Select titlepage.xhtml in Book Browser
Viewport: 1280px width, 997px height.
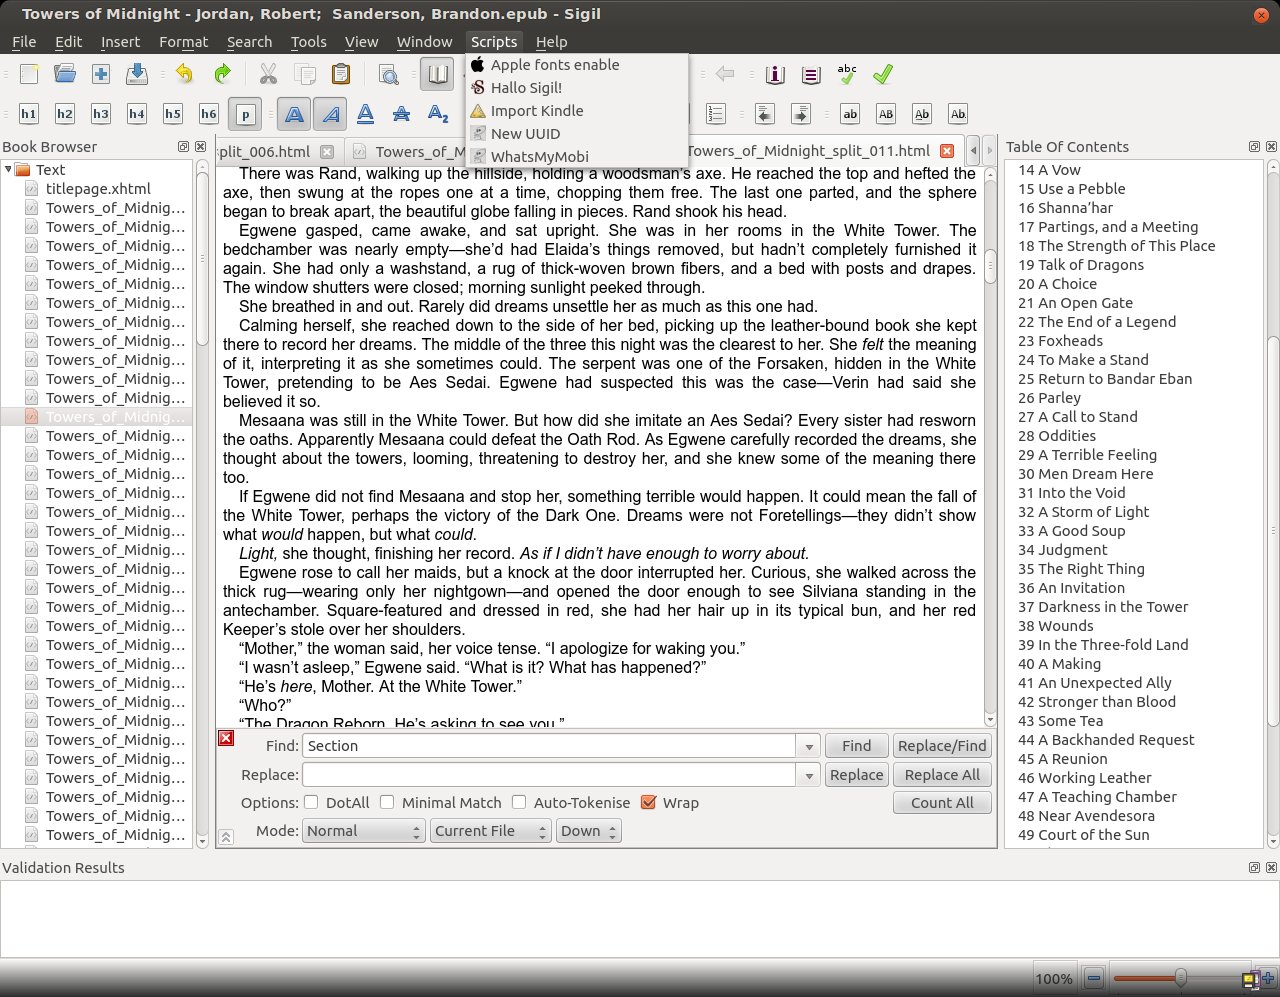coord(98,189)
